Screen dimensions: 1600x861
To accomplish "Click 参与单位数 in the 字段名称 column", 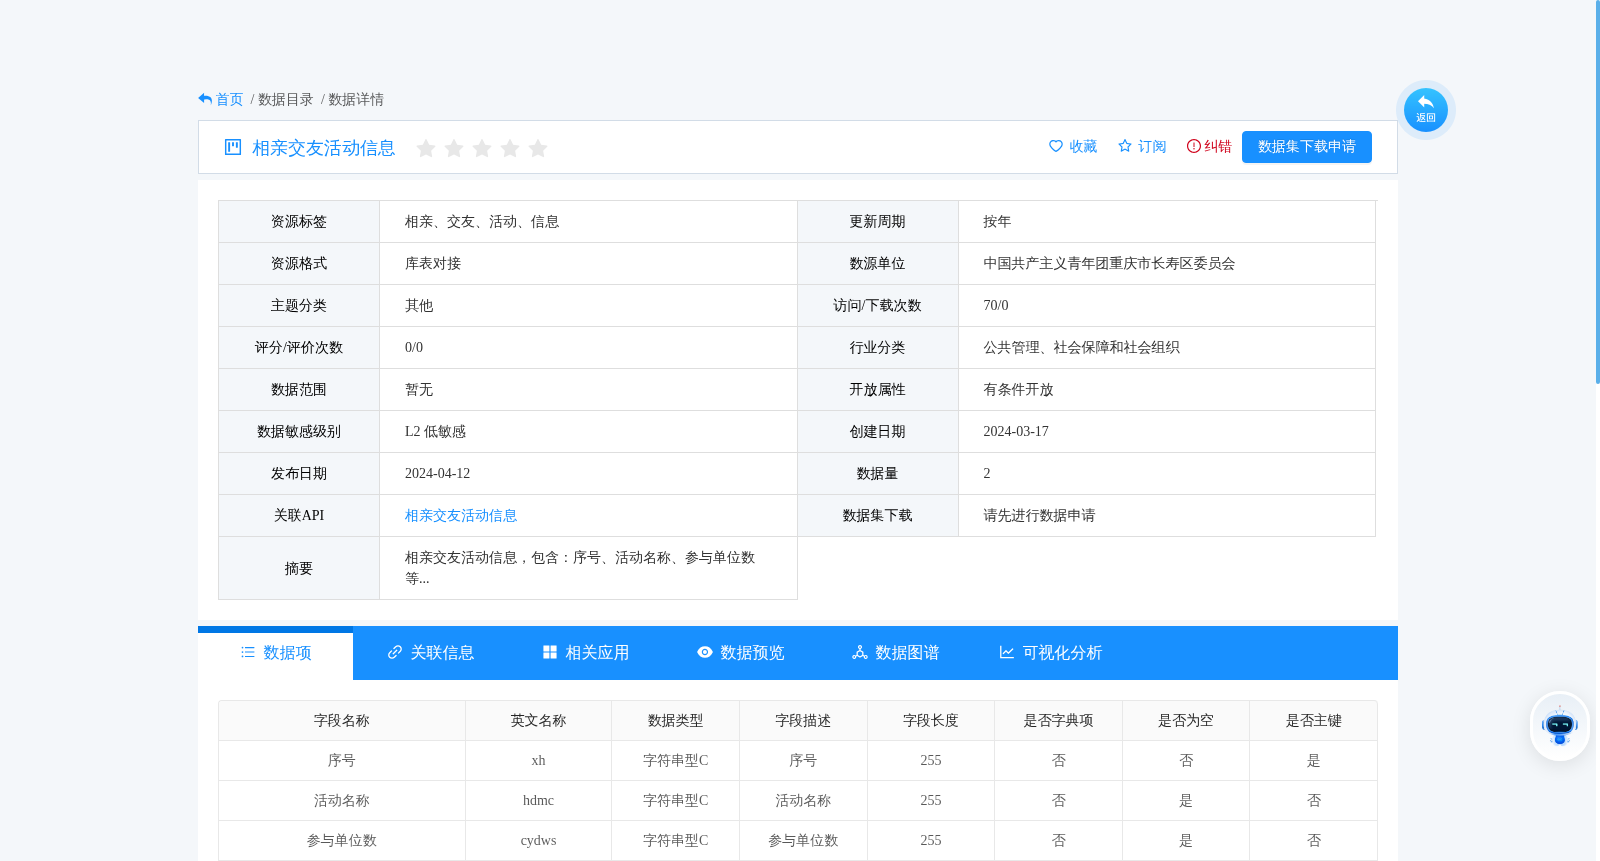I will coord(342,840).
